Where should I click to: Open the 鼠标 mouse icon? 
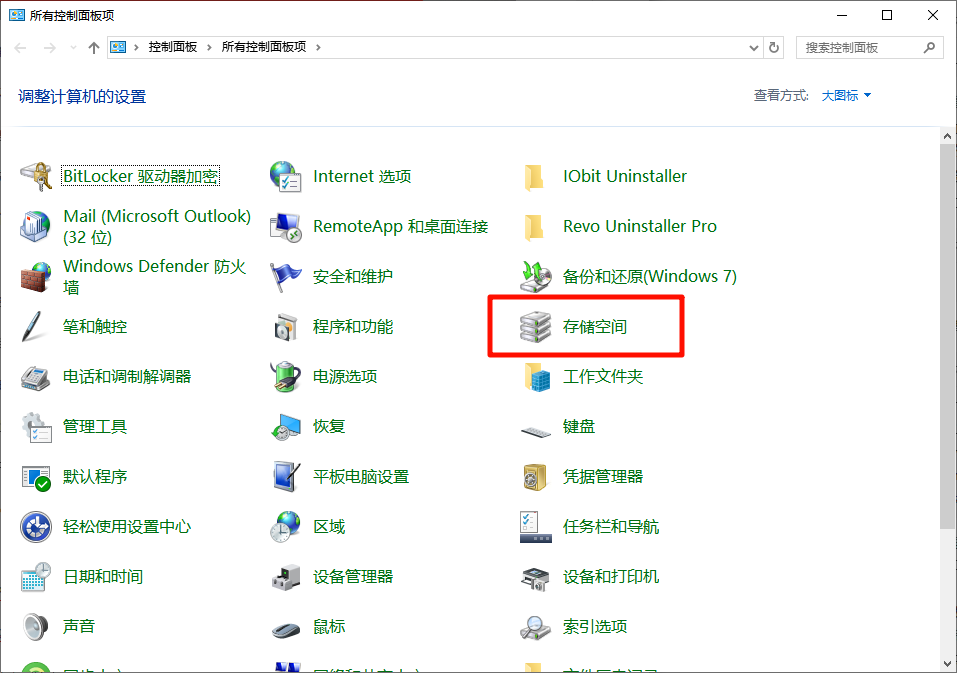(x=286, y=628)
